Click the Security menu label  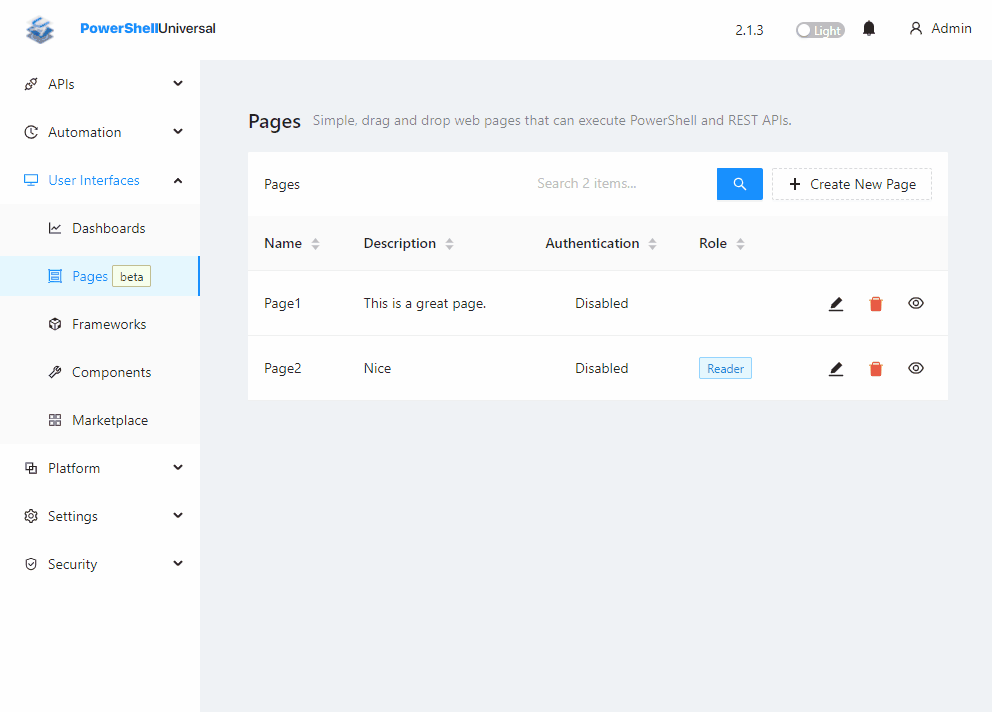[73, 565]
